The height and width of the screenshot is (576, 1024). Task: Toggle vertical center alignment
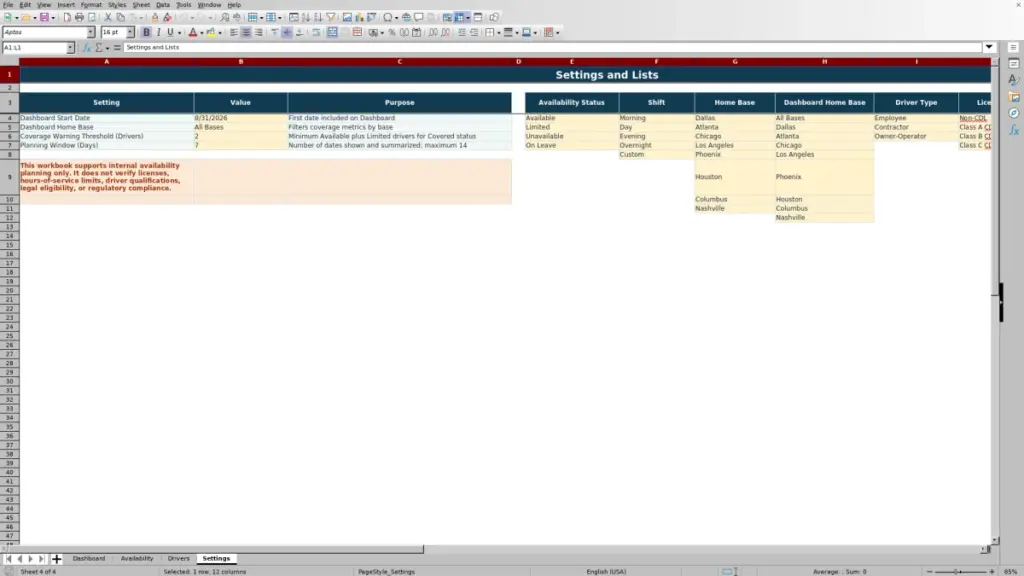[x=287, y=33]
